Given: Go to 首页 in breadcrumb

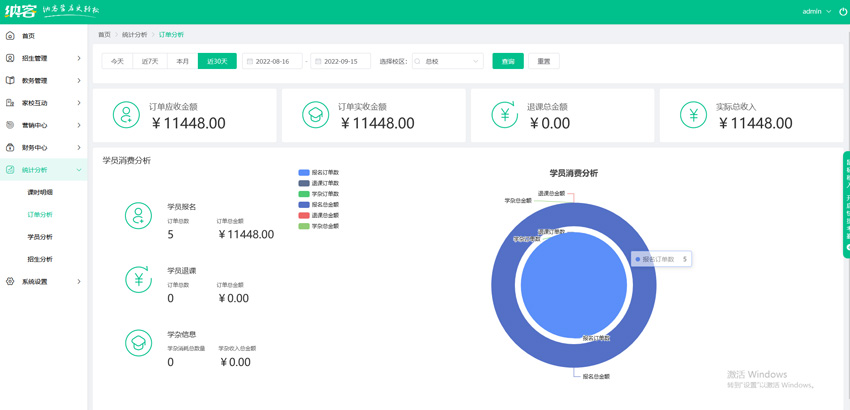Looking at the screenshot, I should [104, 34].
